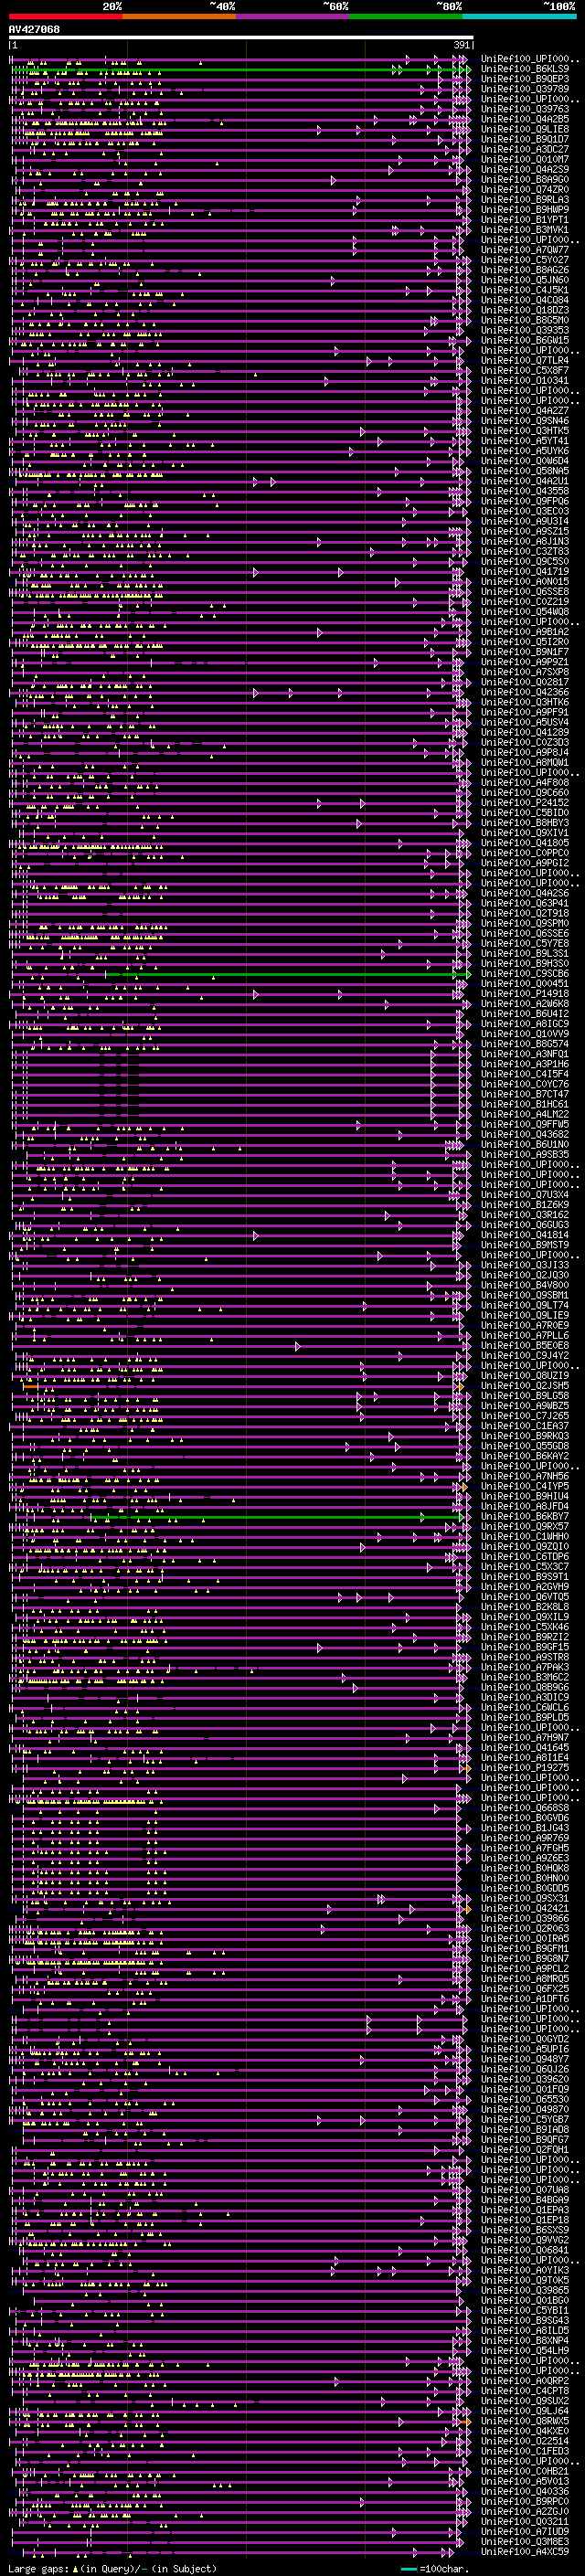Select label UniRef100_B9MST9
The width and height of the screenshot is (585, 2576).
click(525, 1245)
